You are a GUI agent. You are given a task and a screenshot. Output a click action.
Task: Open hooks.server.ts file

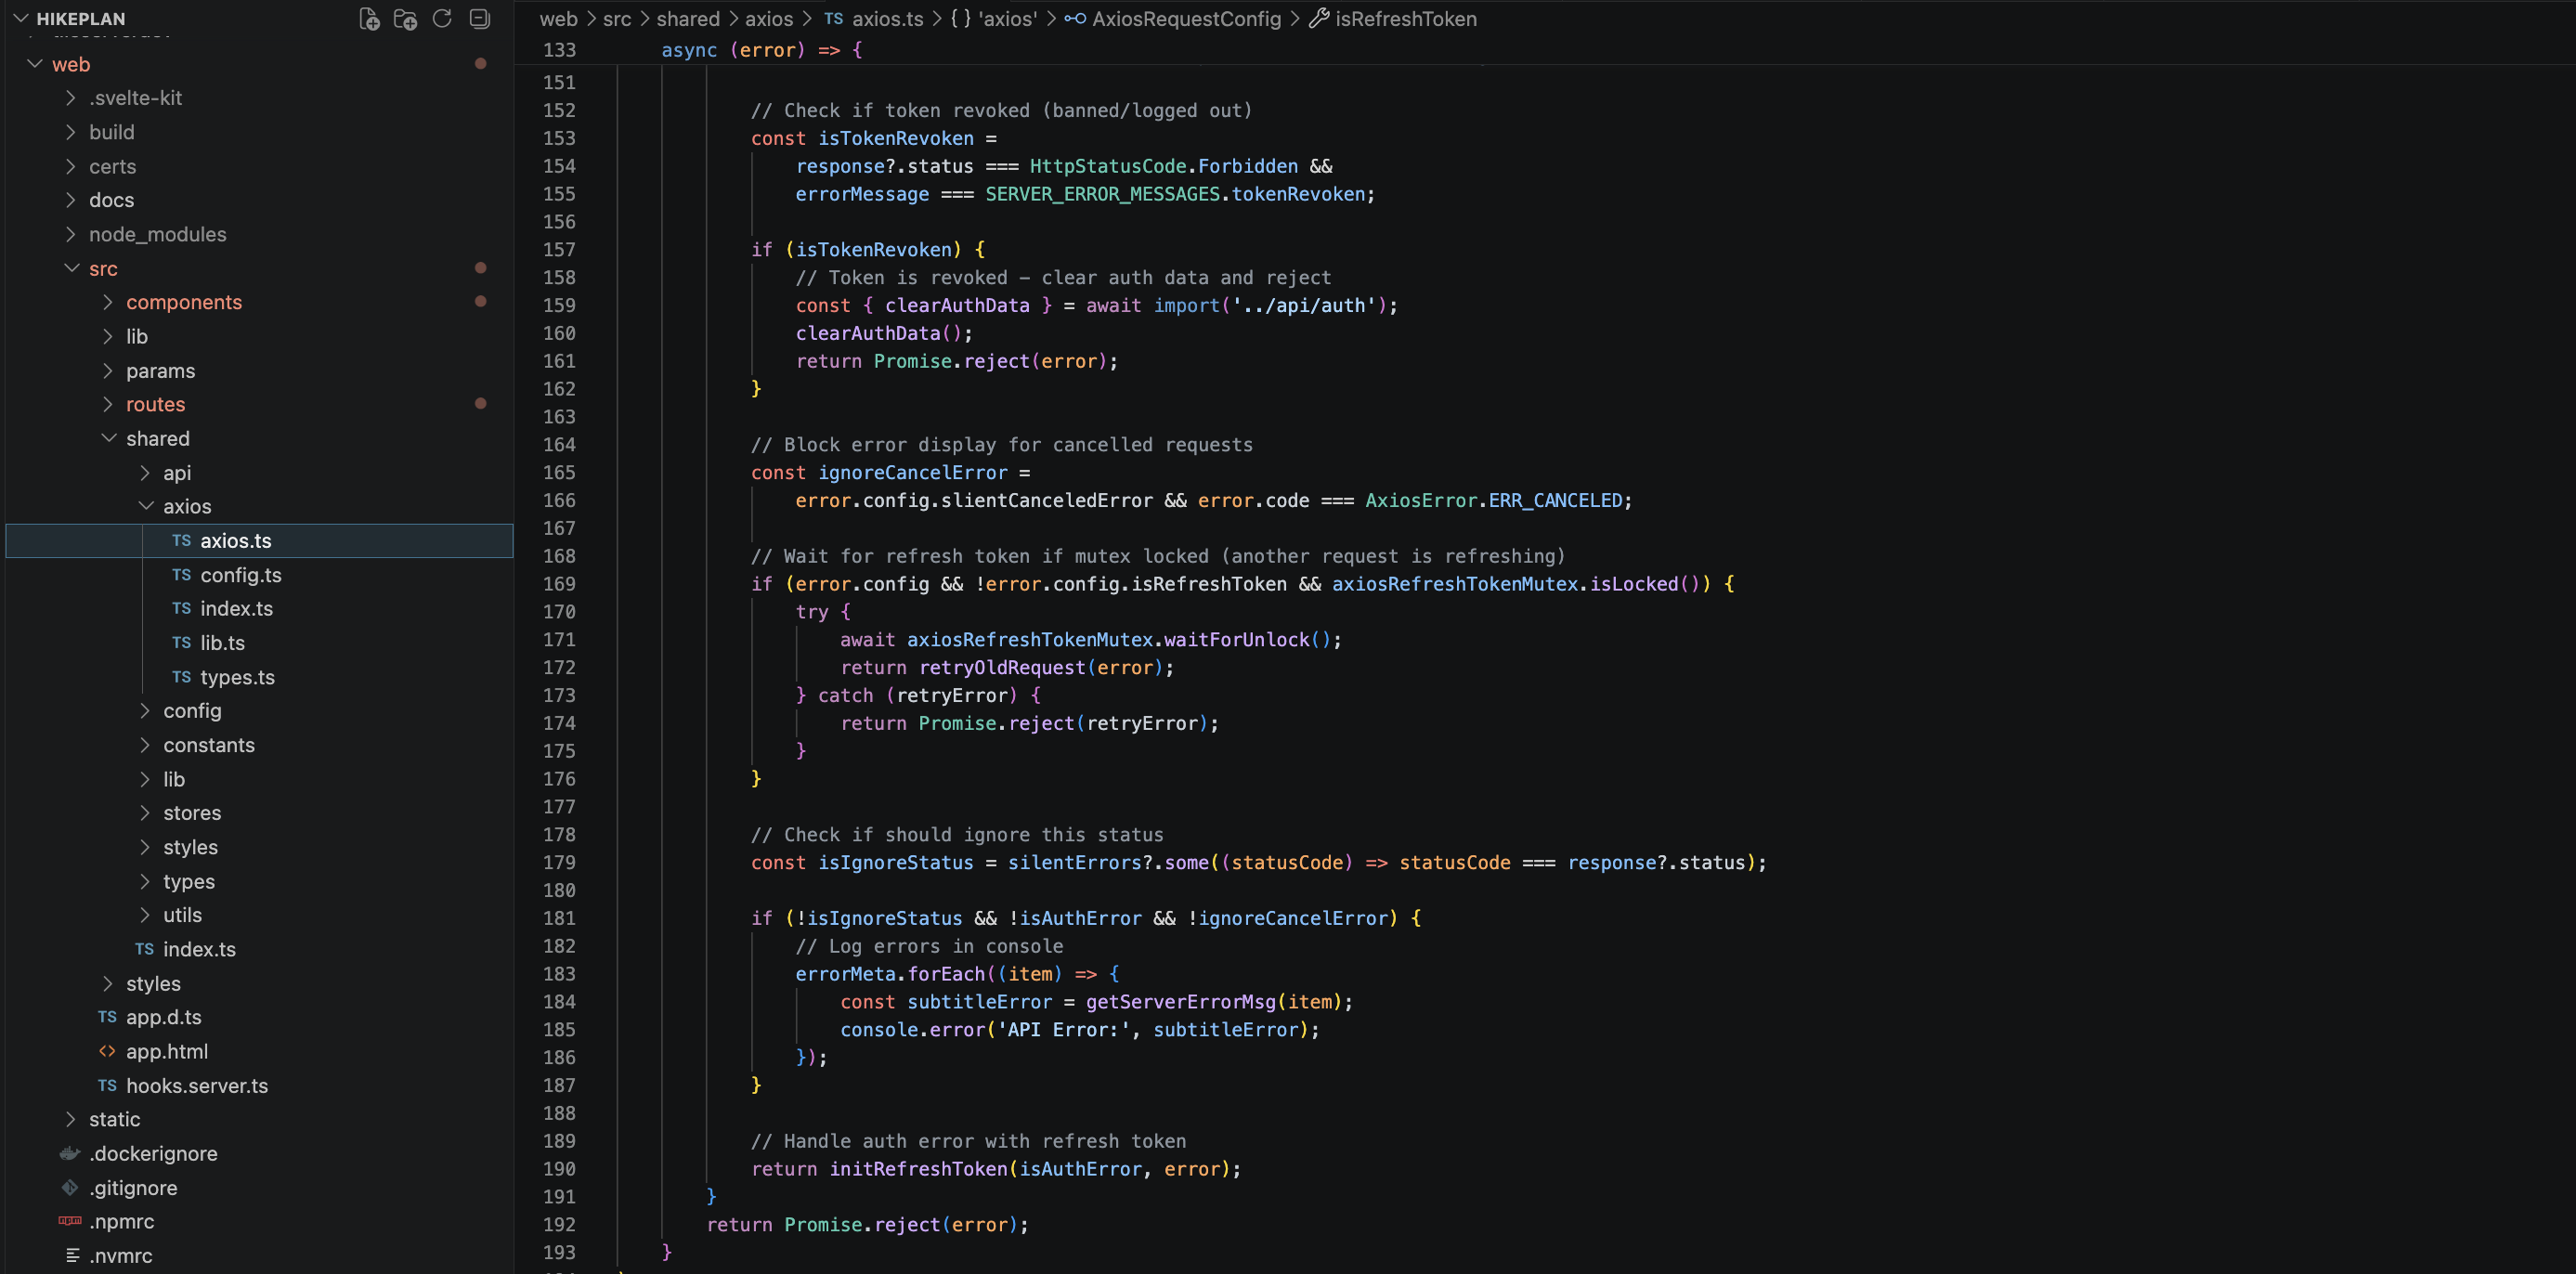[x=196, y=1085]
